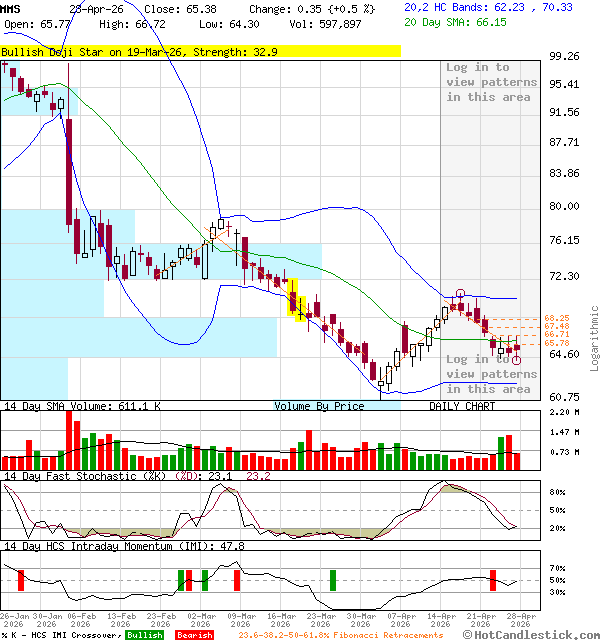This screenshot has width=600, height=640.
Task: Click the first red IMI crossover bar
Action: pyautogui.click(x=20, y=580)
